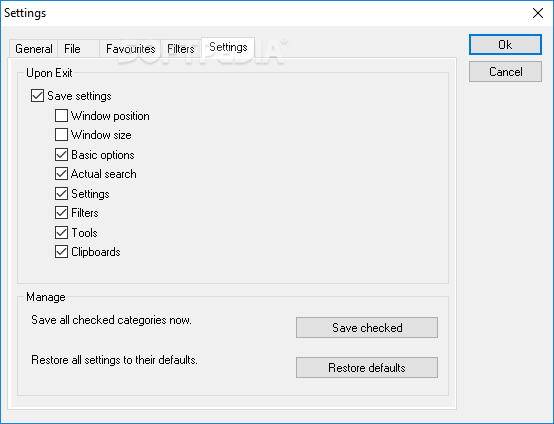Viewport: 554px width, 424px height.
Task: Enable the Window size checkbox
Action: point(61,135)
